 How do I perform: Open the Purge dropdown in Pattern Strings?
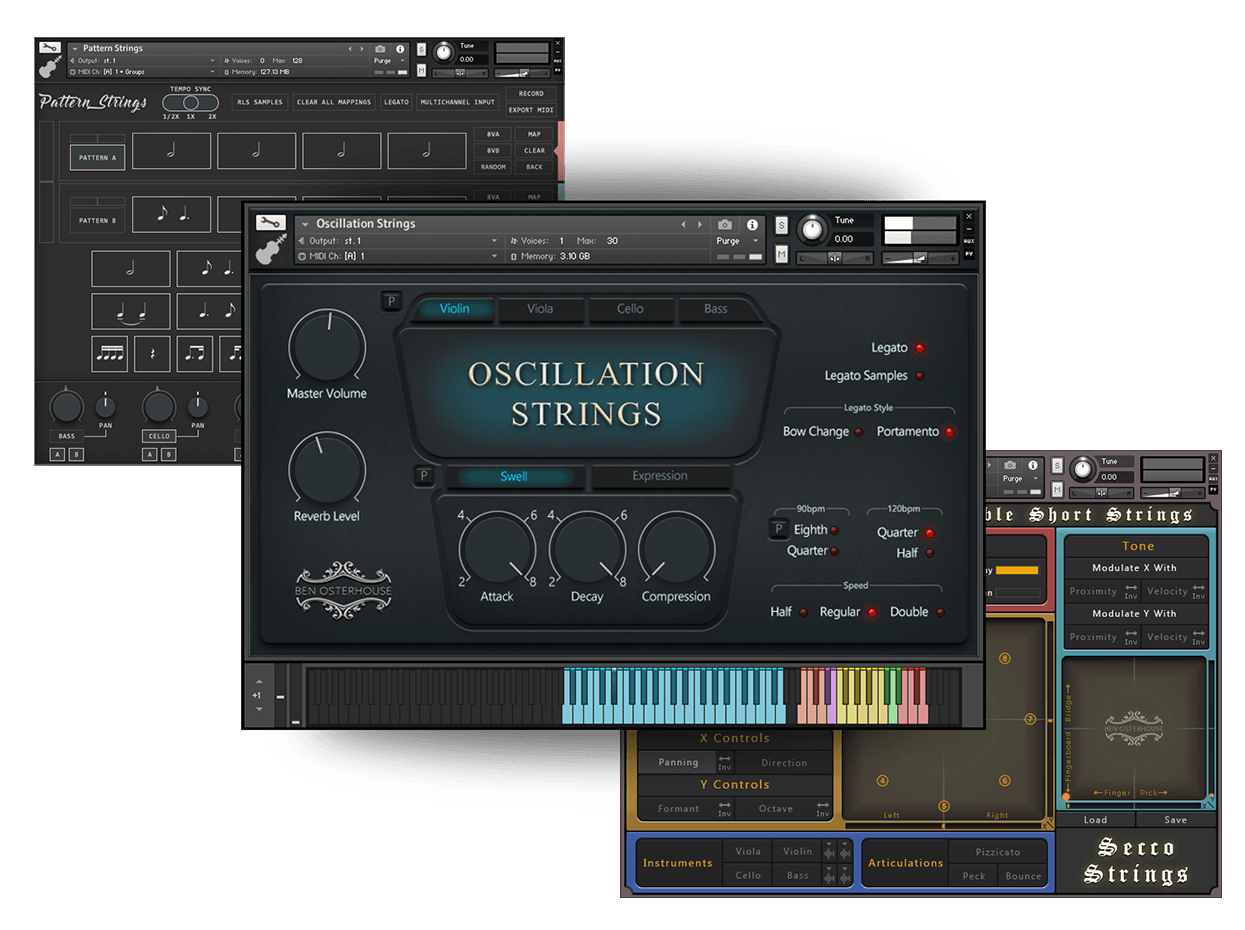tap(390, 60)
